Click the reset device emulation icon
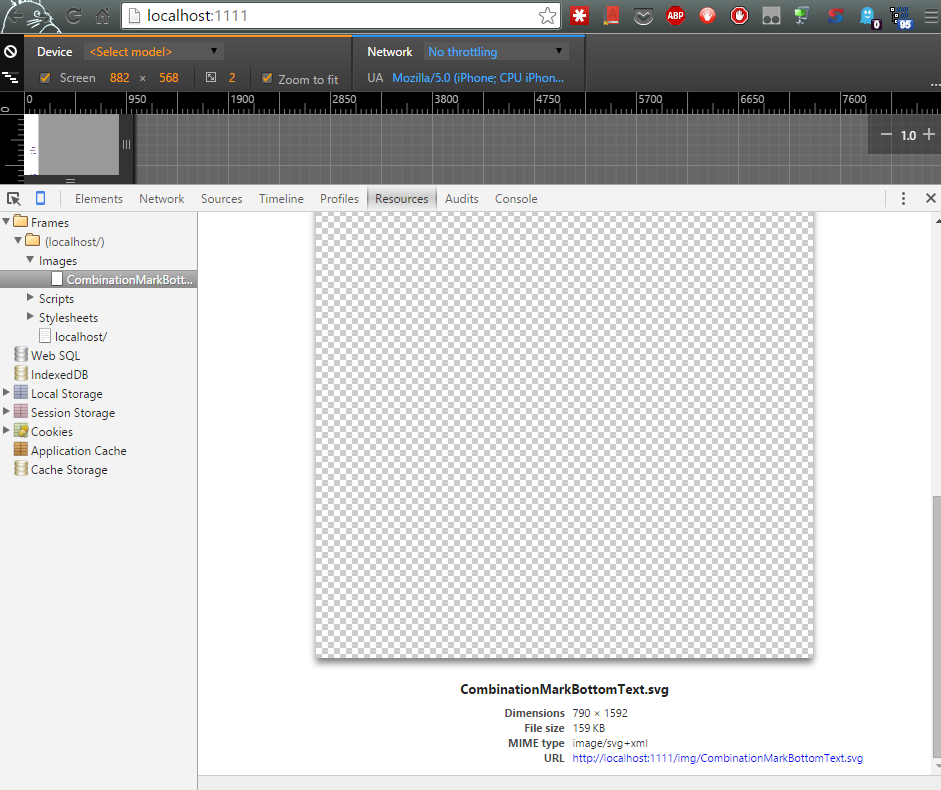 point(10,52)
